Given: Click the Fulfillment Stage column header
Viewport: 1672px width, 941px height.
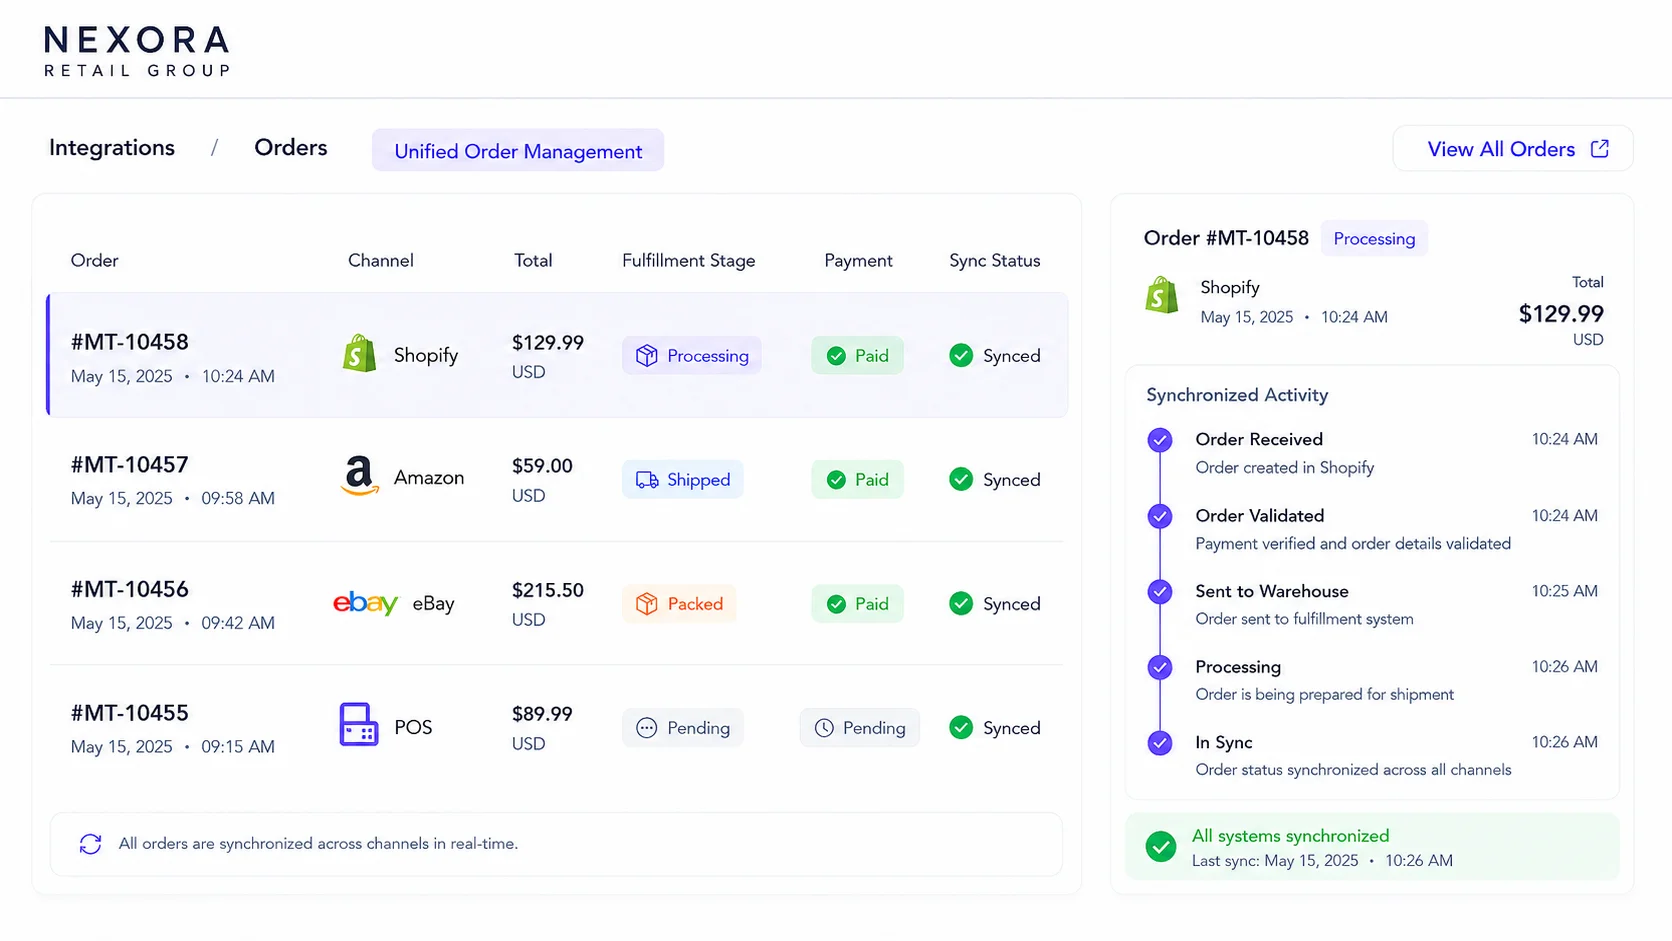Looking at the screenshot, I should coord(689,260).
